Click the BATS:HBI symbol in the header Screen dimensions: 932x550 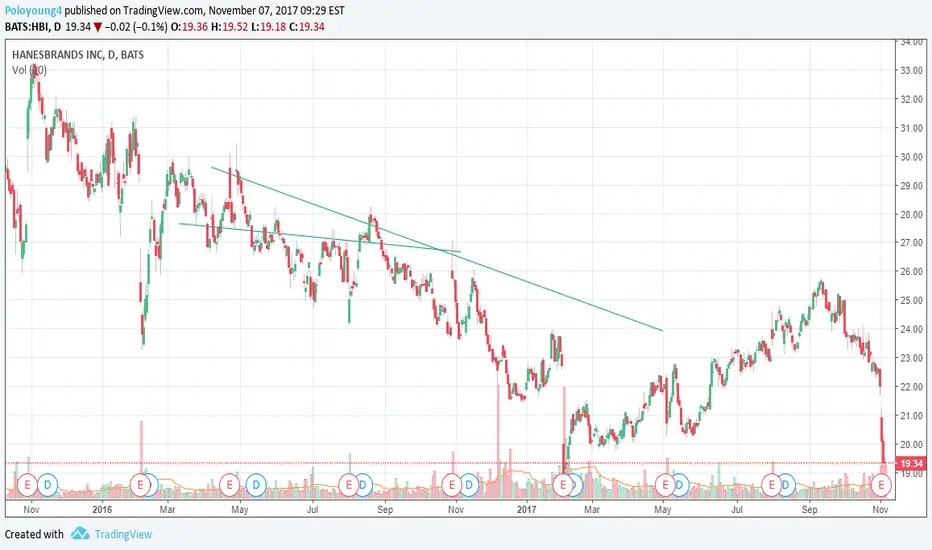pyautogui.click(x=27, y=27)
